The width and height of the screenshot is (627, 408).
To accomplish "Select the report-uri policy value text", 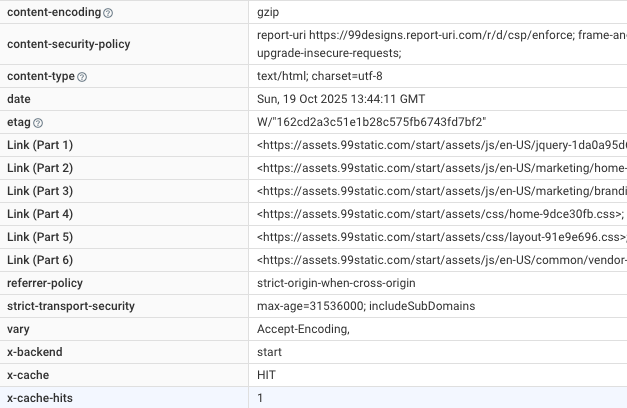I will [x=441, y=35].
